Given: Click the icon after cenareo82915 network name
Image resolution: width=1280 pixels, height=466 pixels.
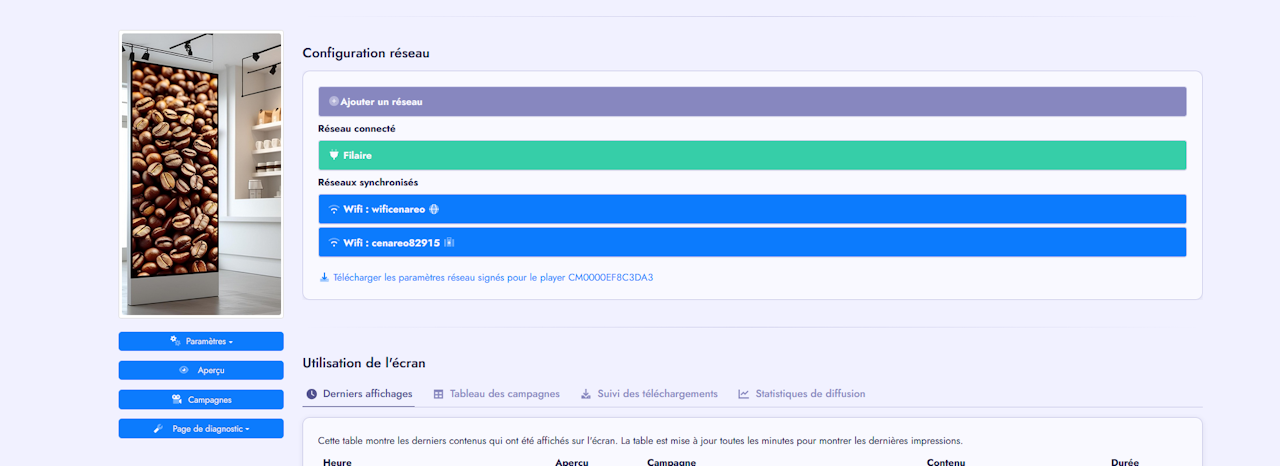Looking at the screenshot, I should coord(450,243).
